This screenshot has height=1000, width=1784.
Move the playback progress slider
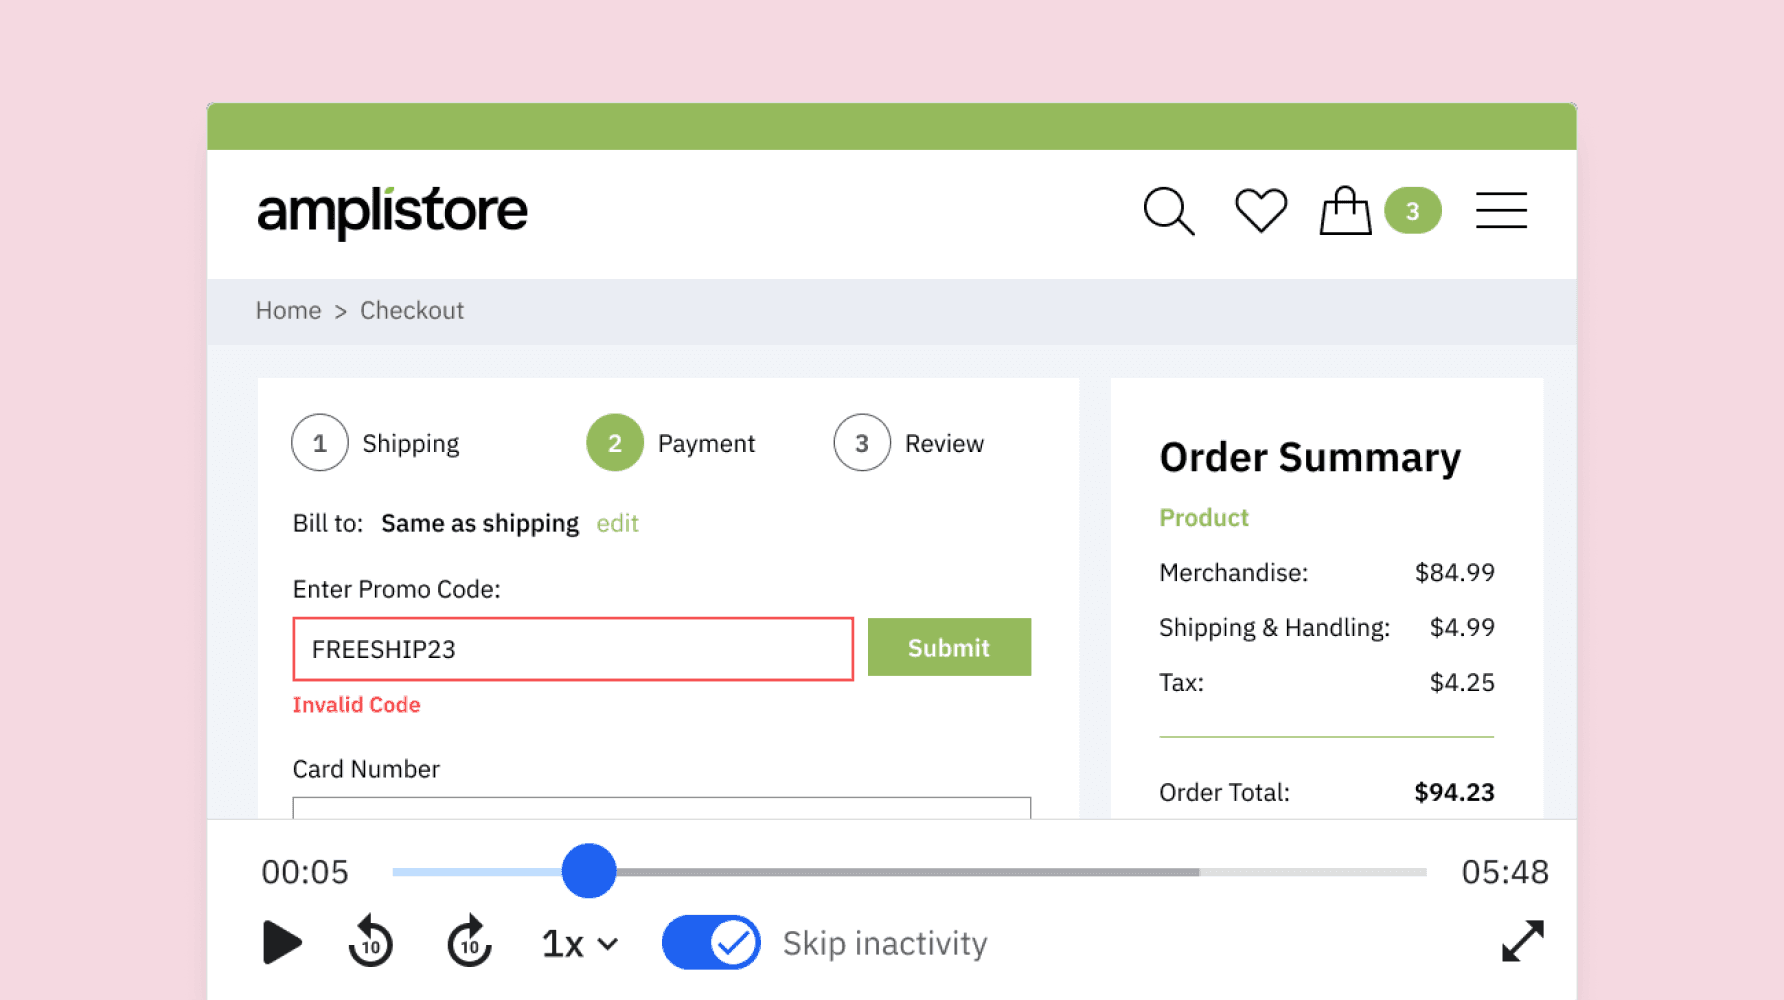pyautogui.click(x=589, y=871)
